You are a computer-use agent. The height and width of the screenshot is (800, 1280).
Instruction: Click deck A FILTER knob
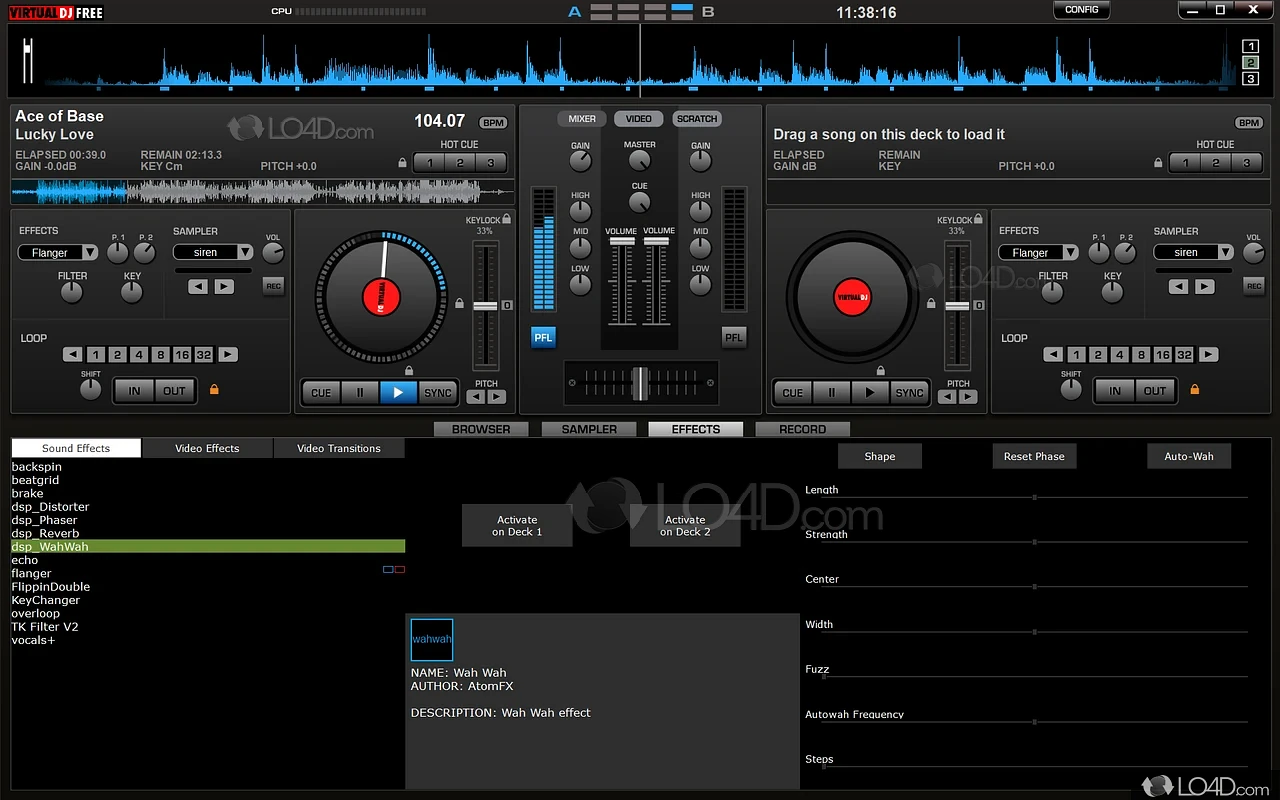71,292
